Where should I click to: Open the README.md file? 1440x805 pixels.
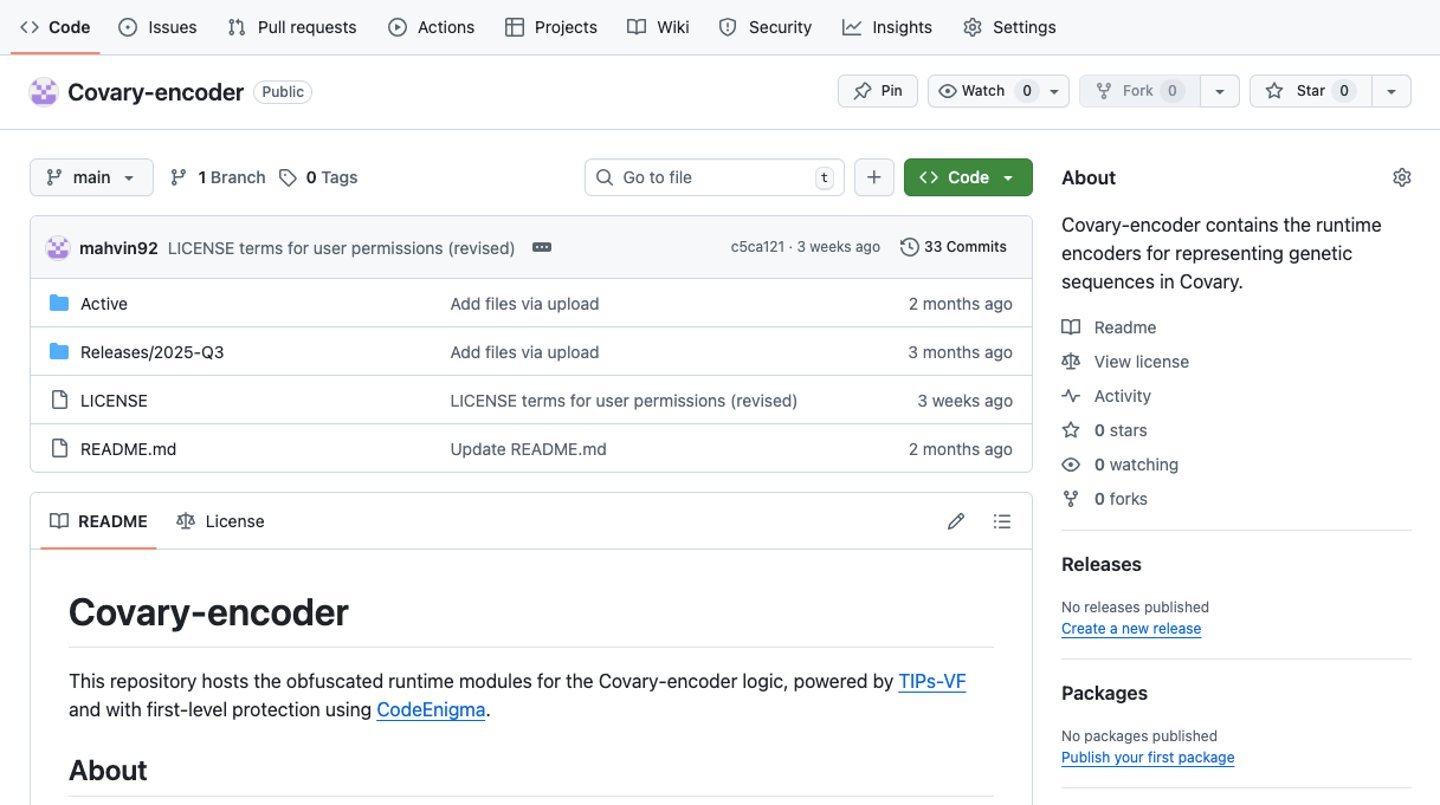click(128, 449)
